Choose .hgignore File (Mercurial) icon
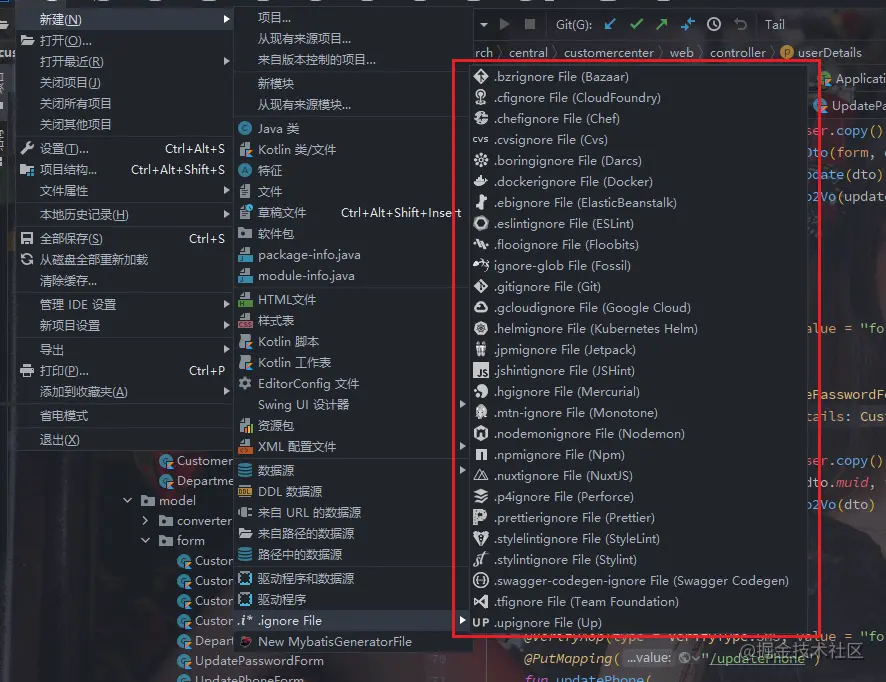 pyautogui.click(x=481, y=392)
